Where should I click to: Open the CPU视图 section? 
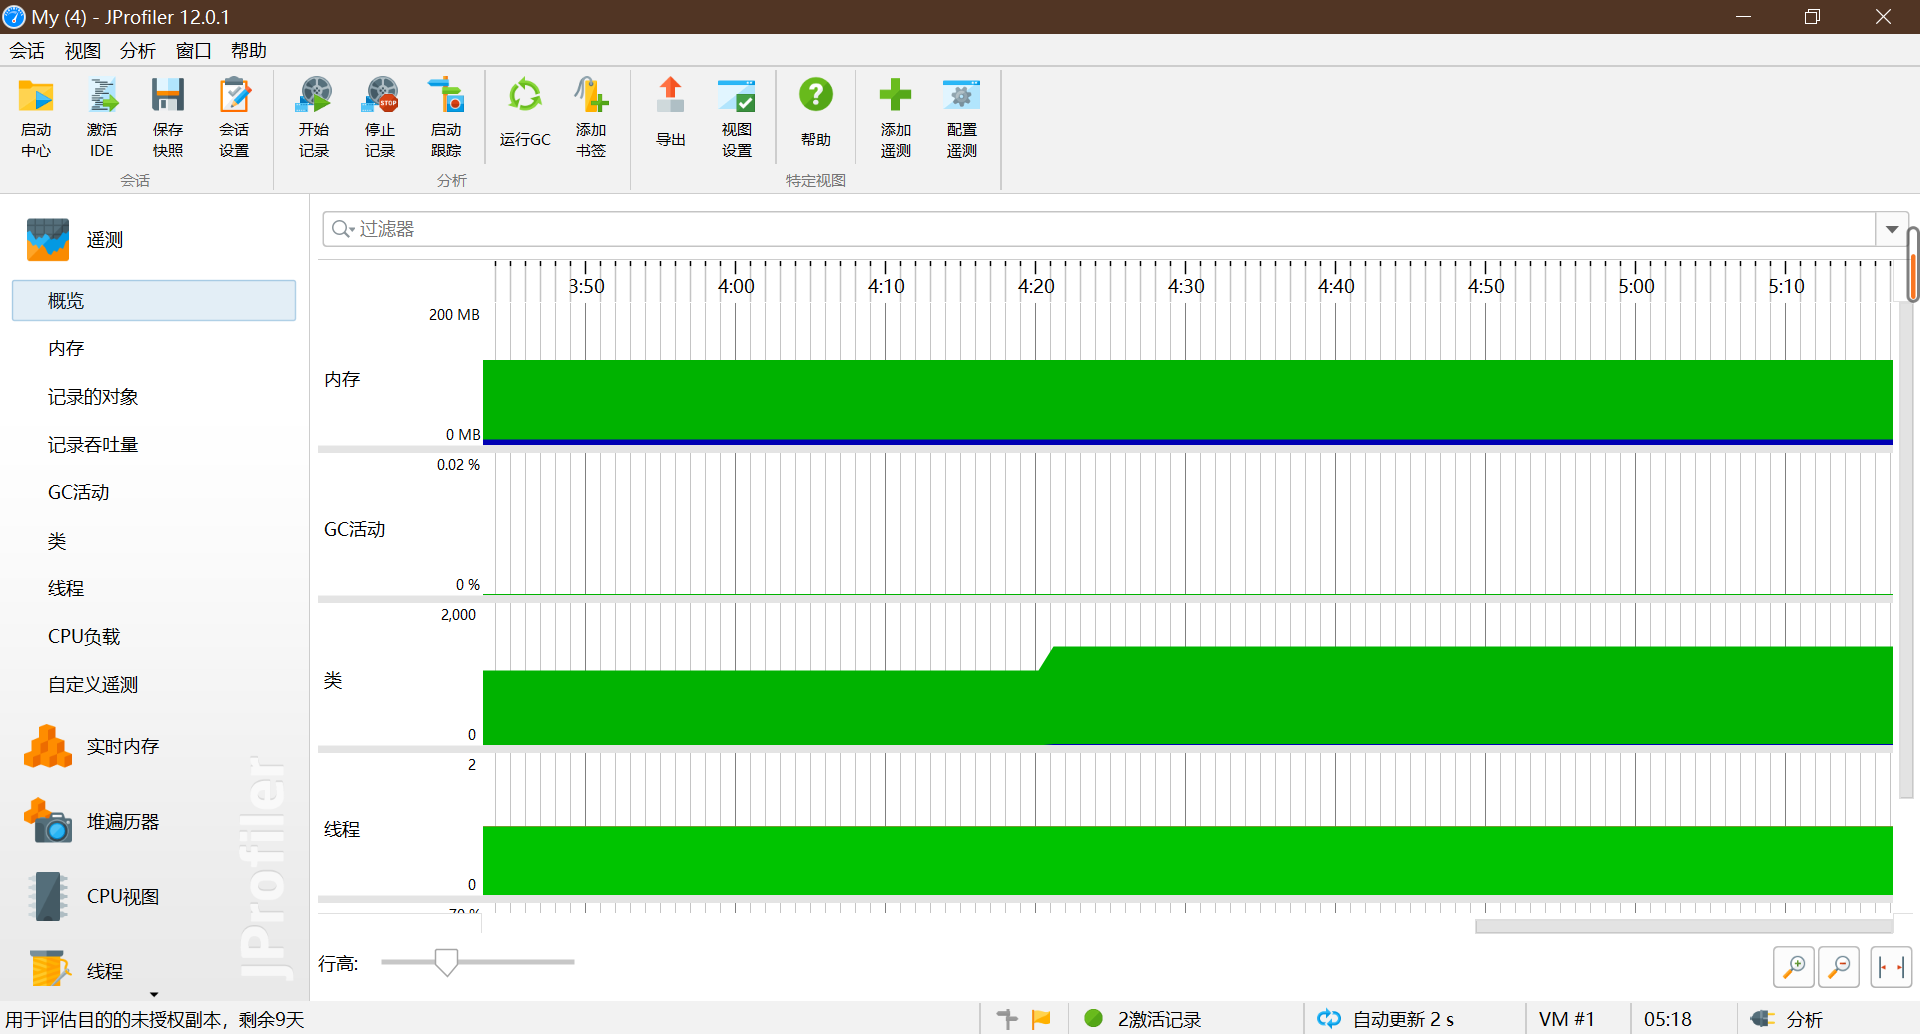tap(92, 897)
